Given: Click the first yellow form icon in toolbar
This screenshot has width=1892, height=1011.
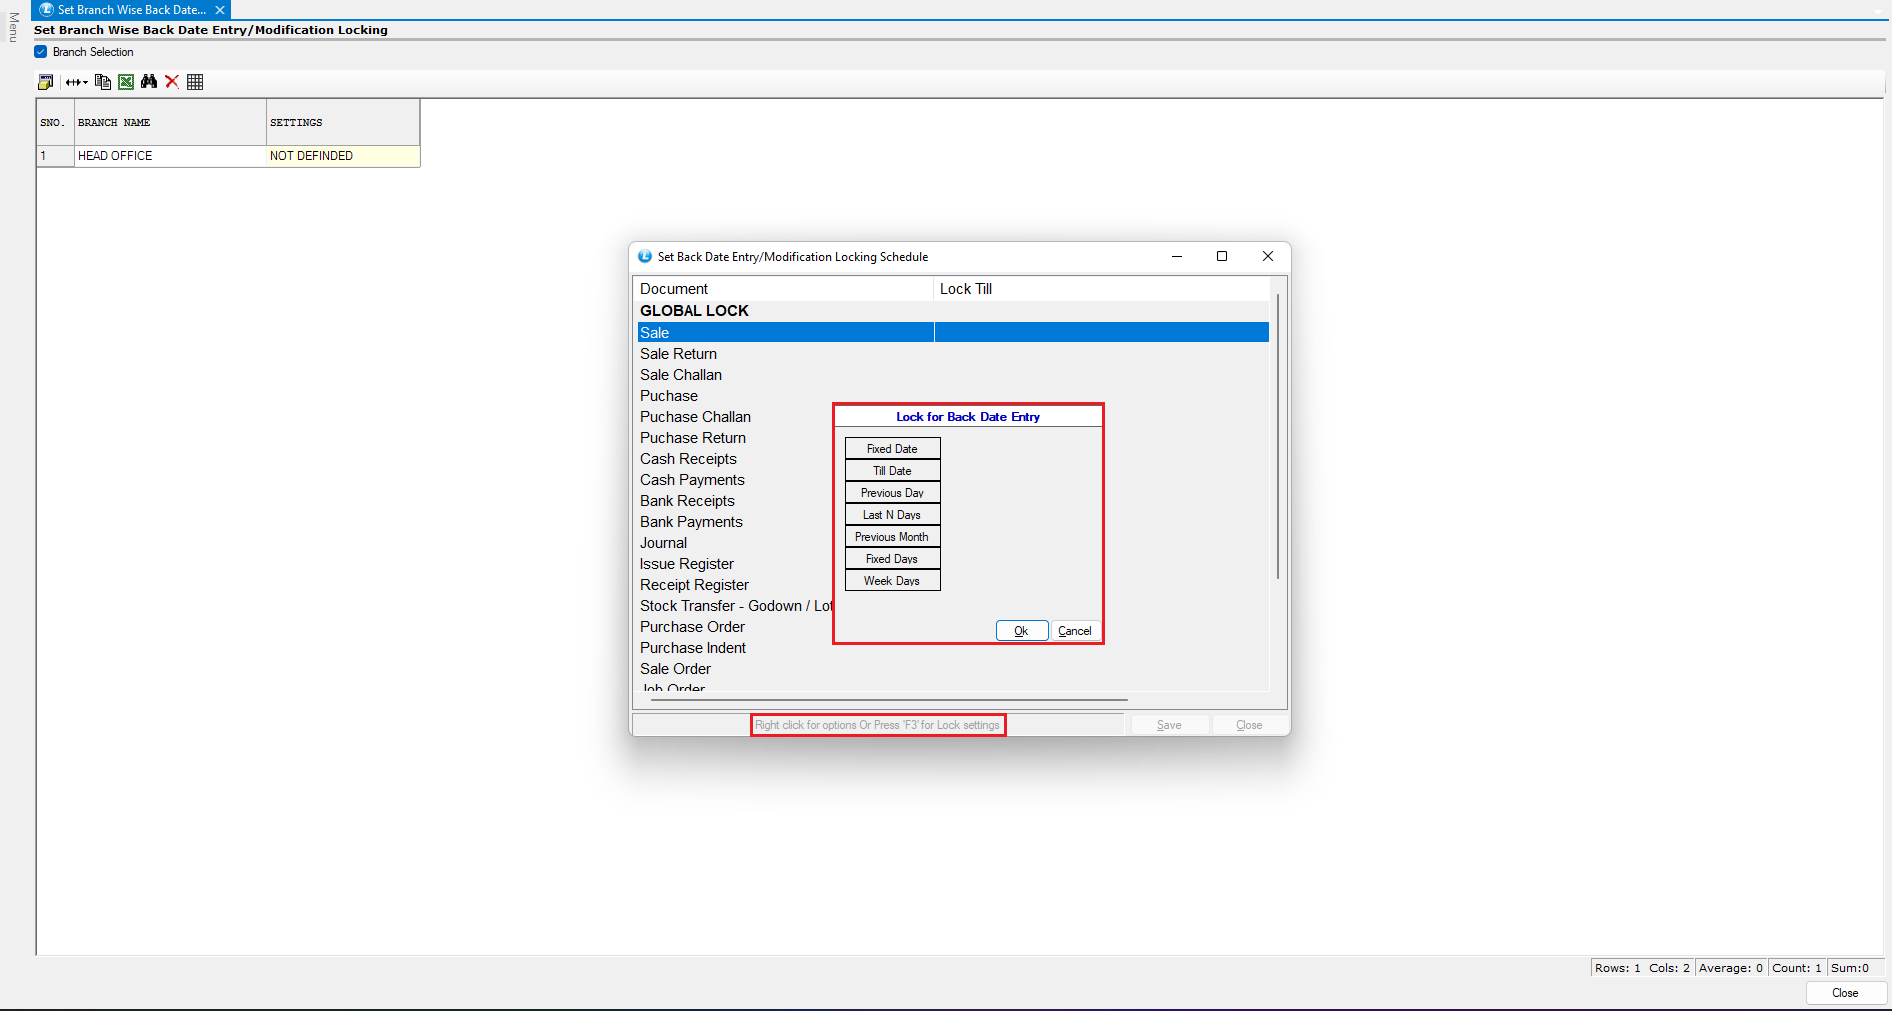Looking at the screenshot, I should pyautogui.click(x=45, y=82).
